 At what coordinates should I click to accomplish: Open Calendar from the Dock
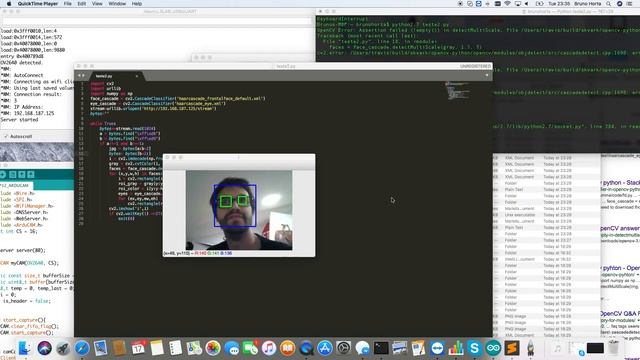tap(138, 348)
